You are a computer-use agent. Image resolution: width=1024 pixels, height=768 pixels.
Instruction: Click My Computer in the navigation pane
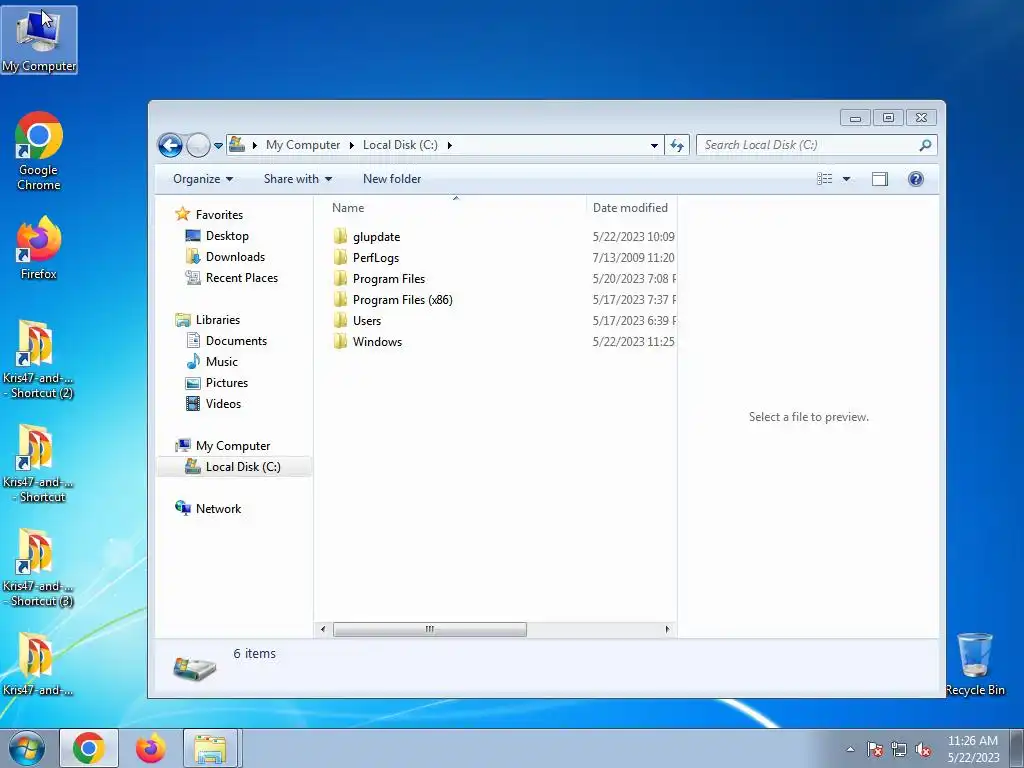coord(232,446)
